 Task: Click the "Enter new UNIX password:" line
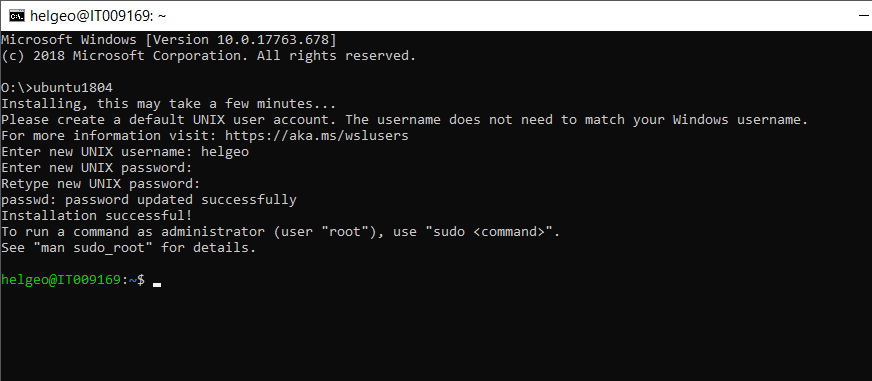click(97, 168)
